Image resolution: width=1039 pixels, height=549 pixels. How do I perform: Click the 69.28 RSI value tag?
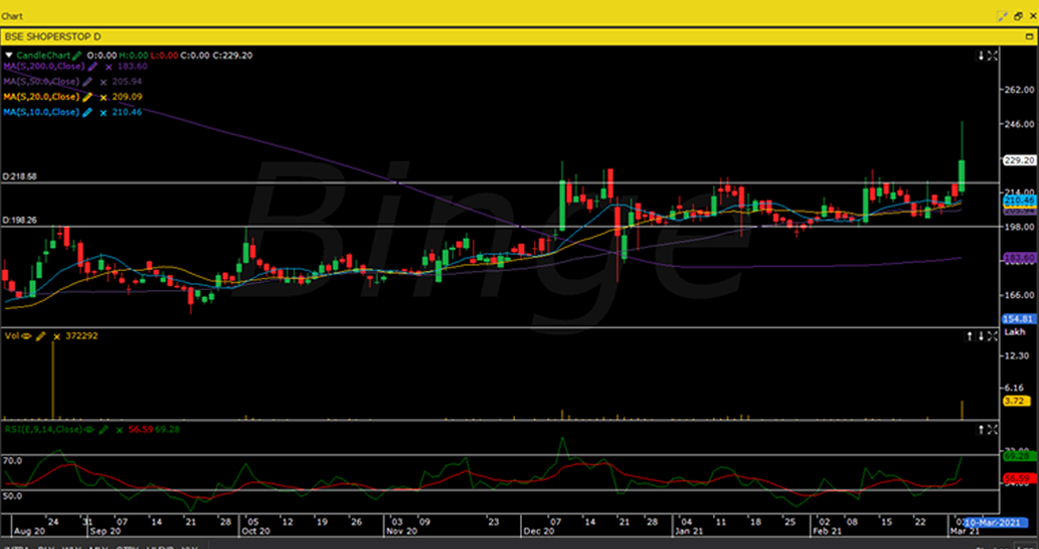point(1020,457)
